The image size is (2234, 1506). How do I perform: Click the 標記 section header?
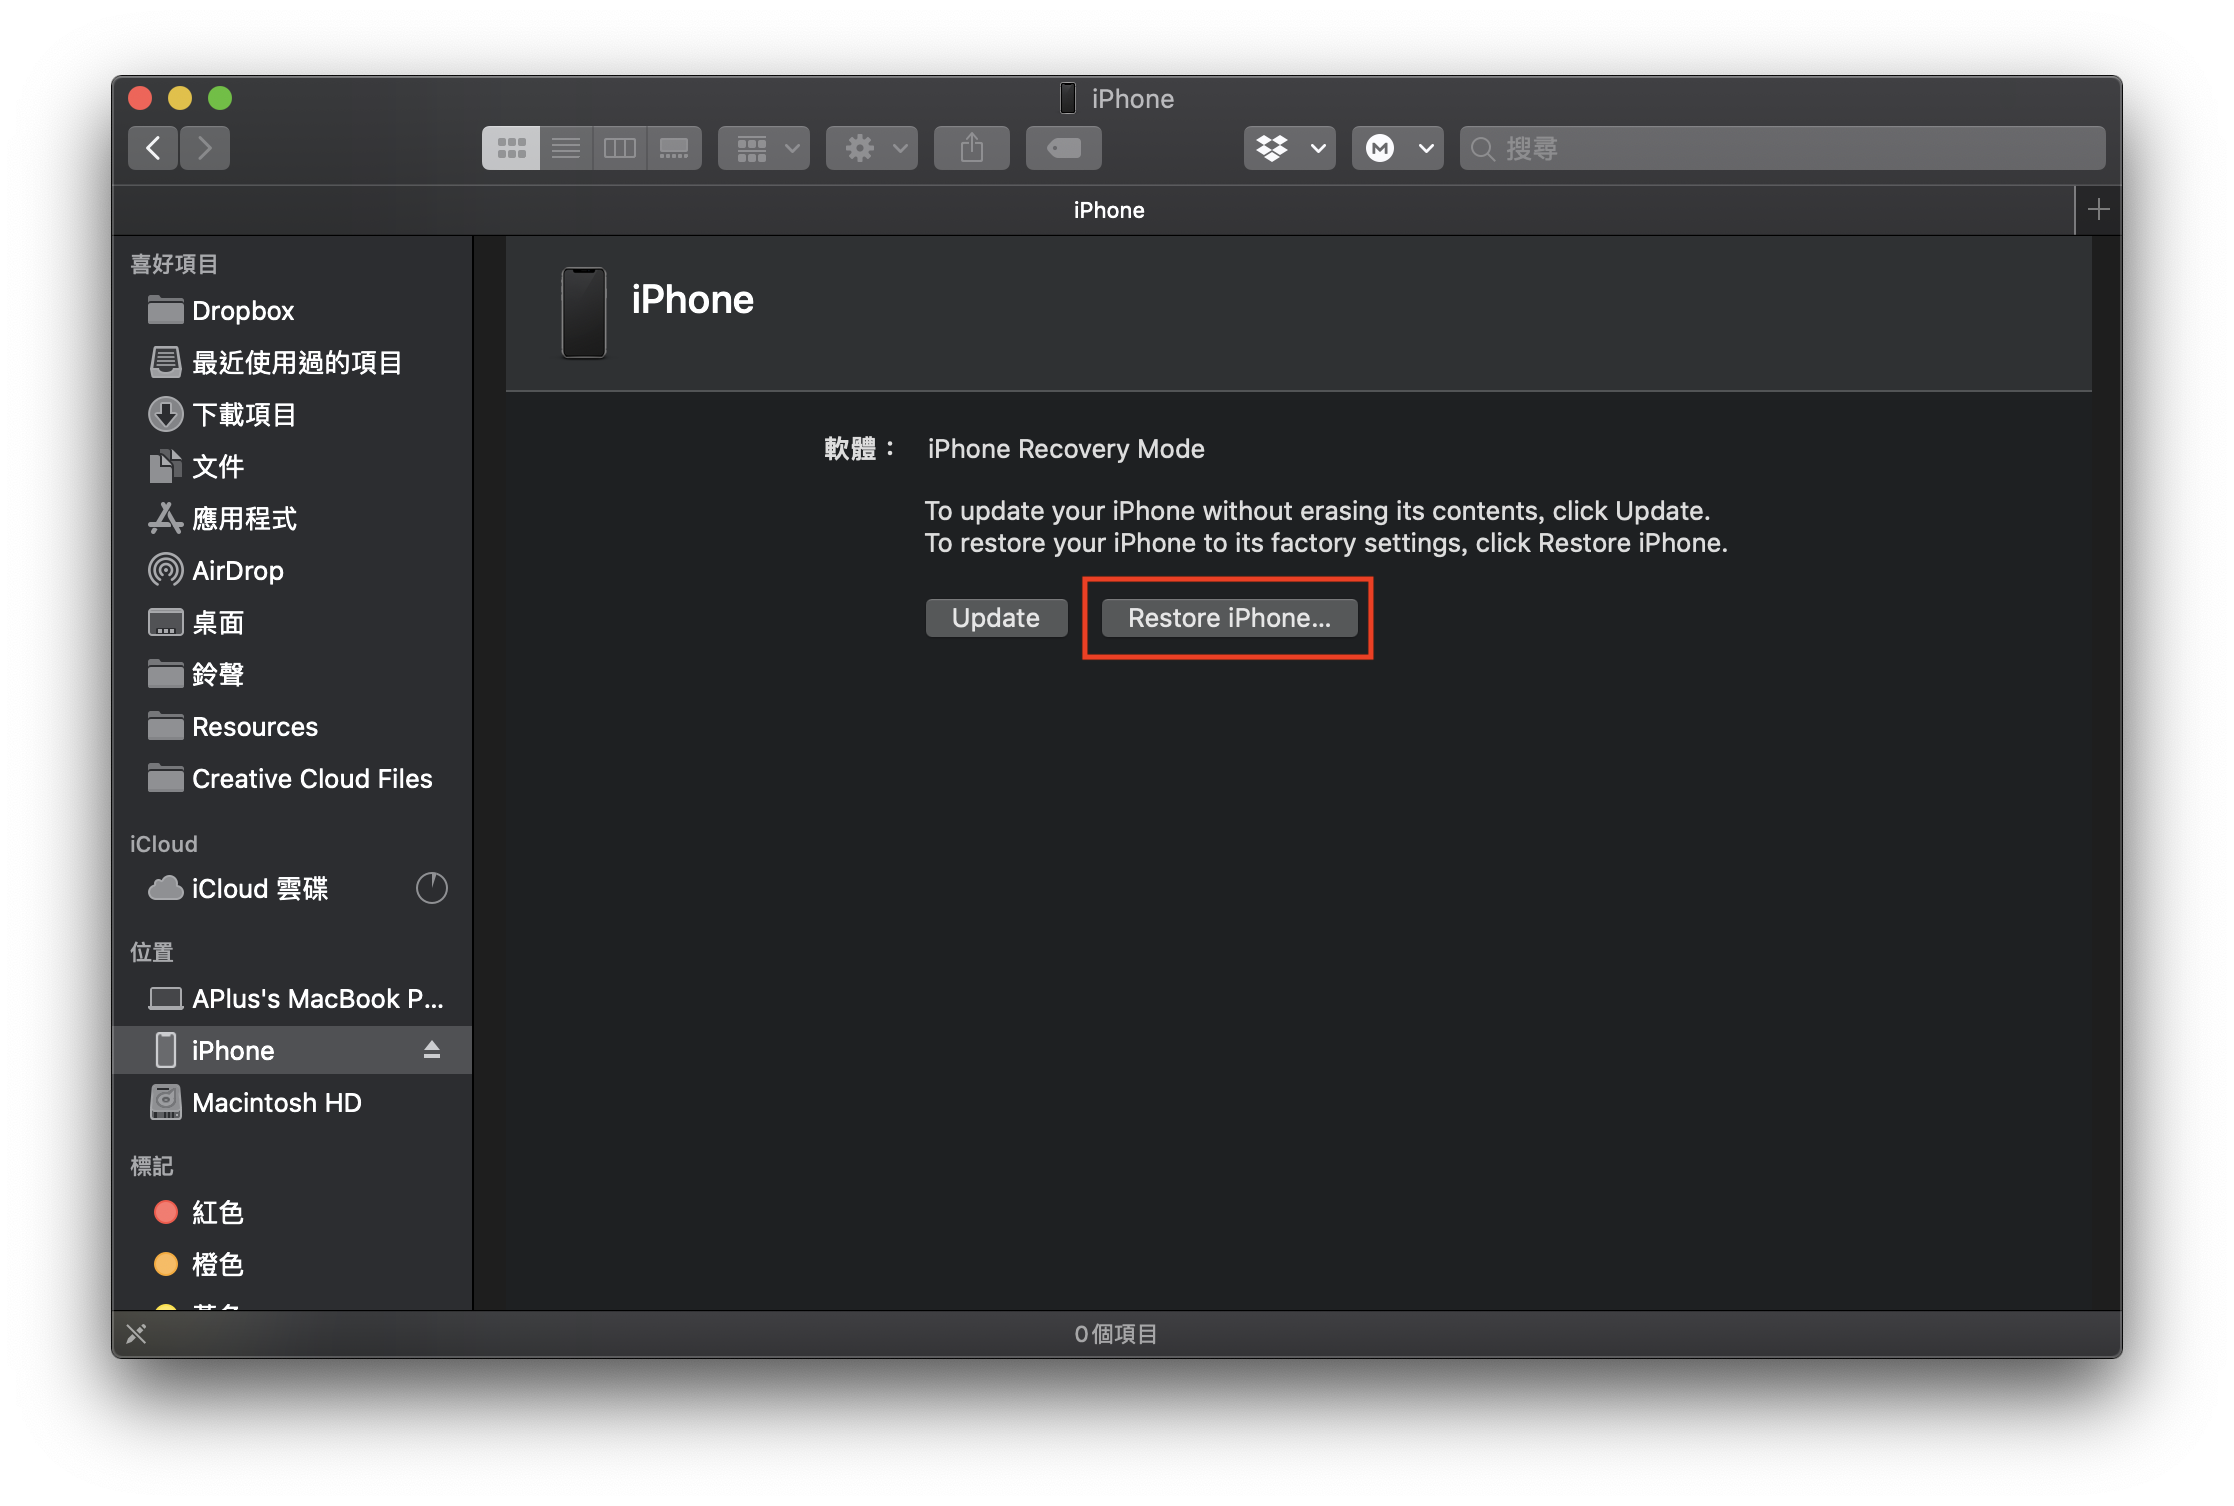click(152, 1166)
